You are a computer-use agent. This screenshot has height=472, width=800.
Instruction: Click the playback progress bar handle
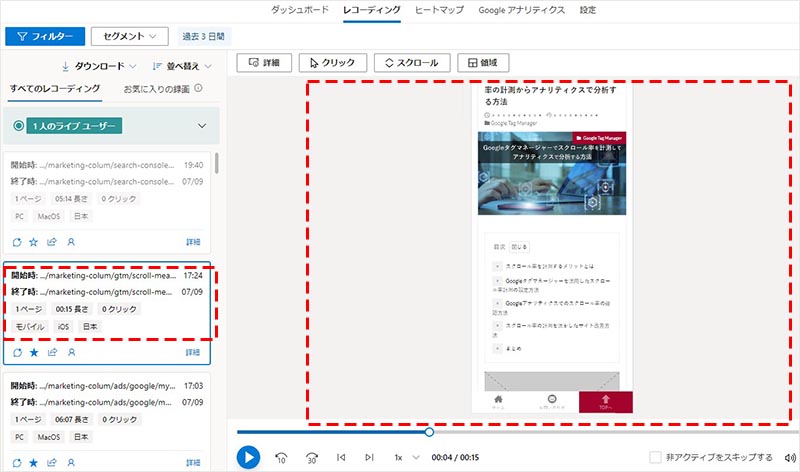coord(429,432)
